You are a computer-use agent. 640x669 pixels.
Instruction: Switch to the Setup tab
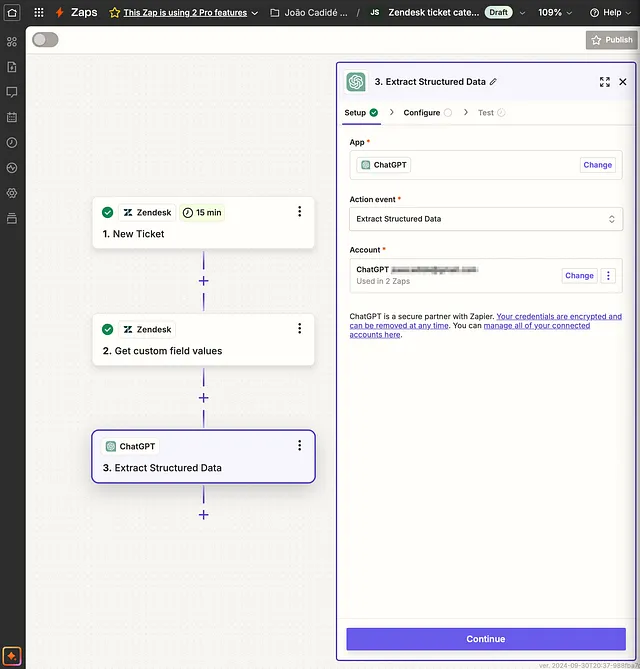click(x=361, y=113)
